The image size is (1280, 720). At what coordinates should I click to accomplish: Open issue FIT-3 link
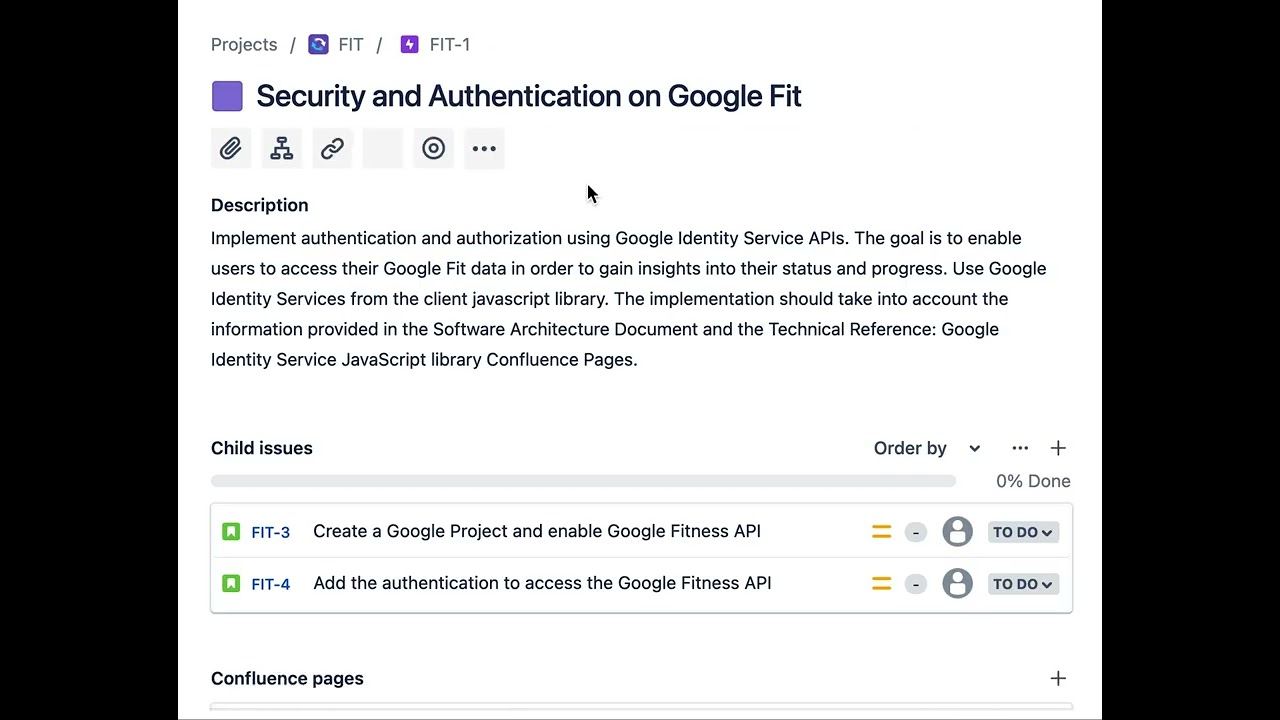click(270, 532)
